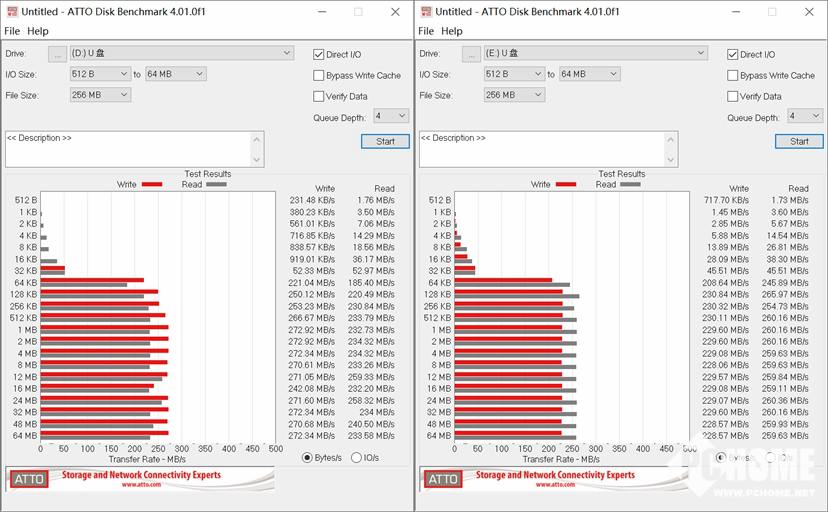The width and height of the screenshot is (828, 512).
Task: Close the left ATTO Disk Benchmark window
Action: (395, 12)
